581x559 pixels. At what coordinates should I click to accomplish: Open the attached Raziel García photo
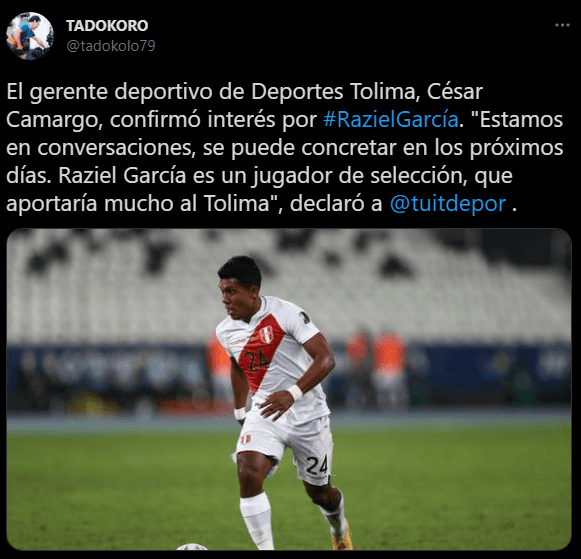point(289,389)
